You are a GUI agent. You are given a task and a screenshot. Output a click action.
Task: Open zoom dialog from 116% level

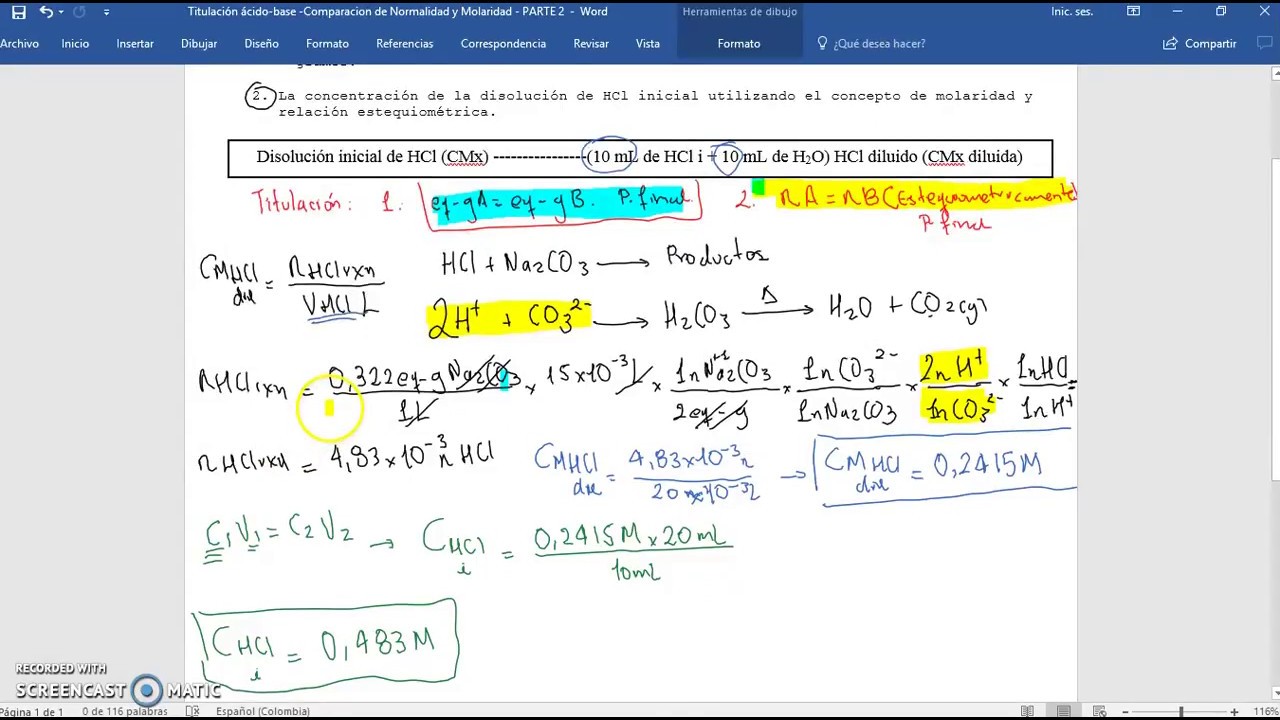[x=1265, y=712]
